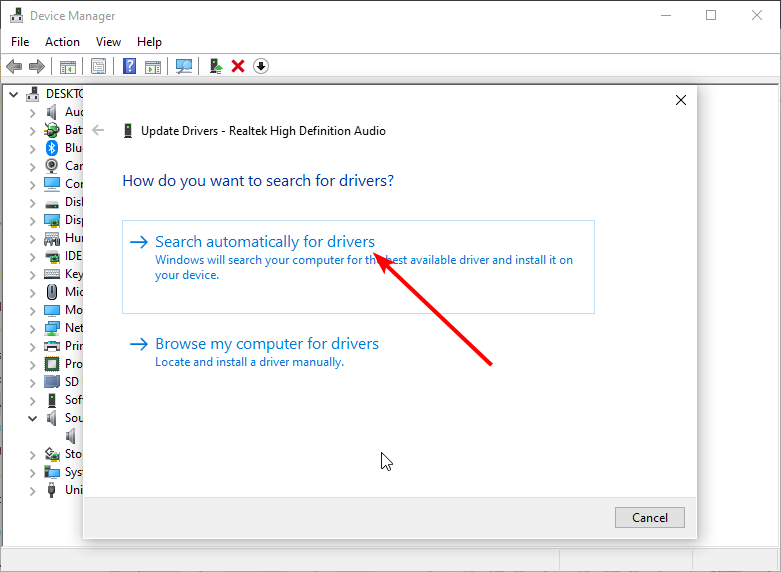This screenshot has width=781, height=572.
Task: Select Search automatically for drivers option
Action: (358, 267)
